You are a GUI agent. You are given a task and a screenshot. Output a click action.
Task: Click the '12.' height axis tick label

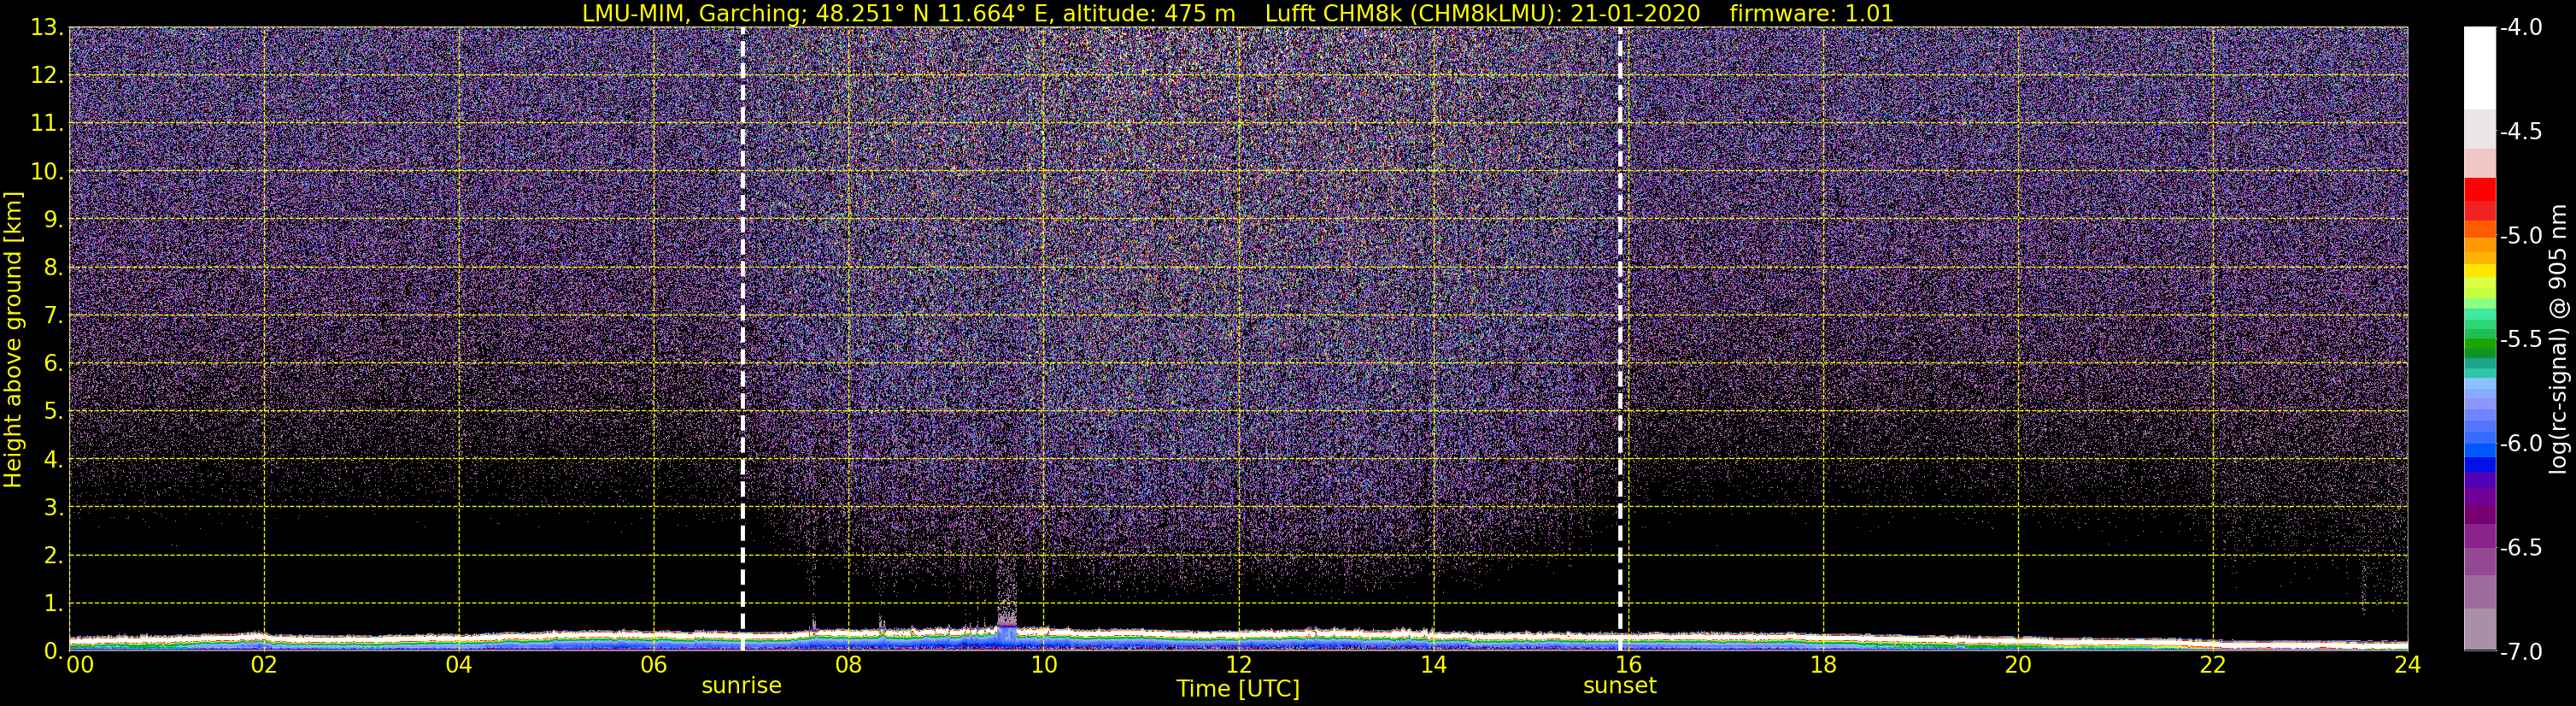pos(47,76)
